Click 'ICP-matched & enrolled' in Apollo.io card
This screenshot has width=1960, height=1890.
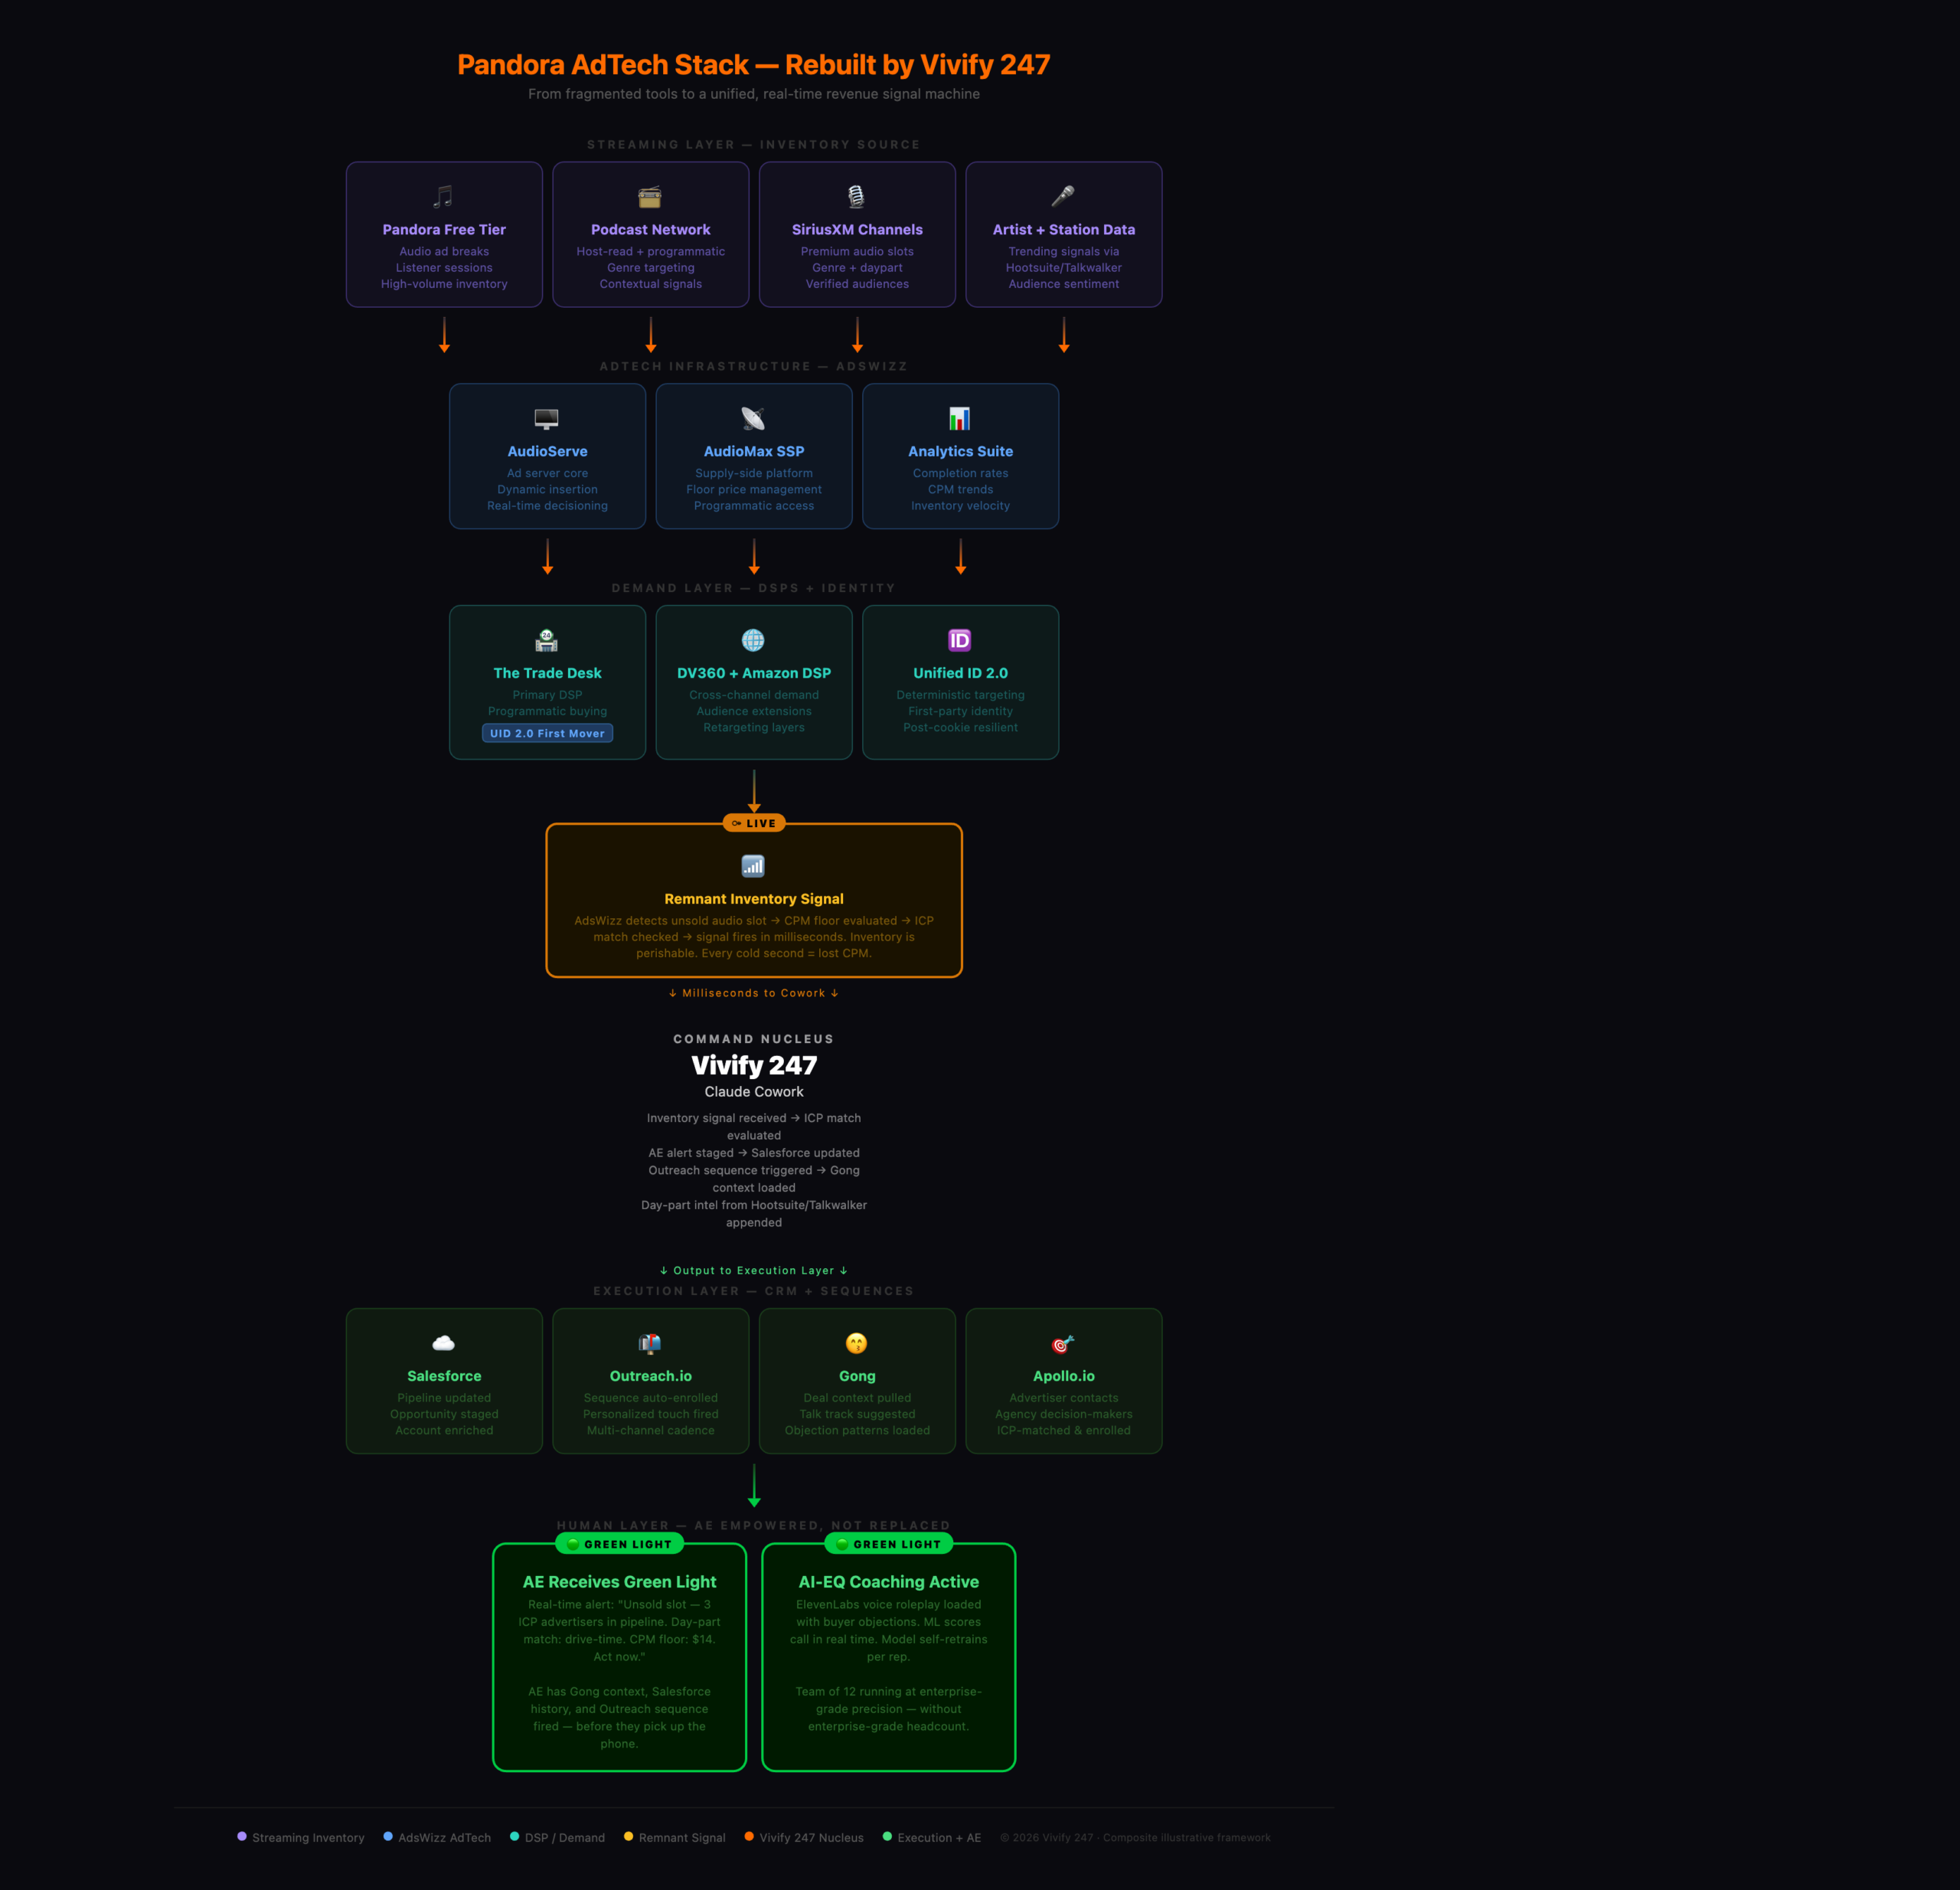click(1064, 1430)
